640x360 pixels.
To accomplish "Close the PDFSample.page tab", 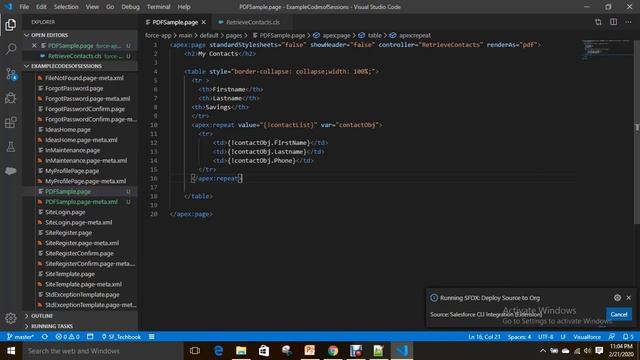I will point(204,22).
